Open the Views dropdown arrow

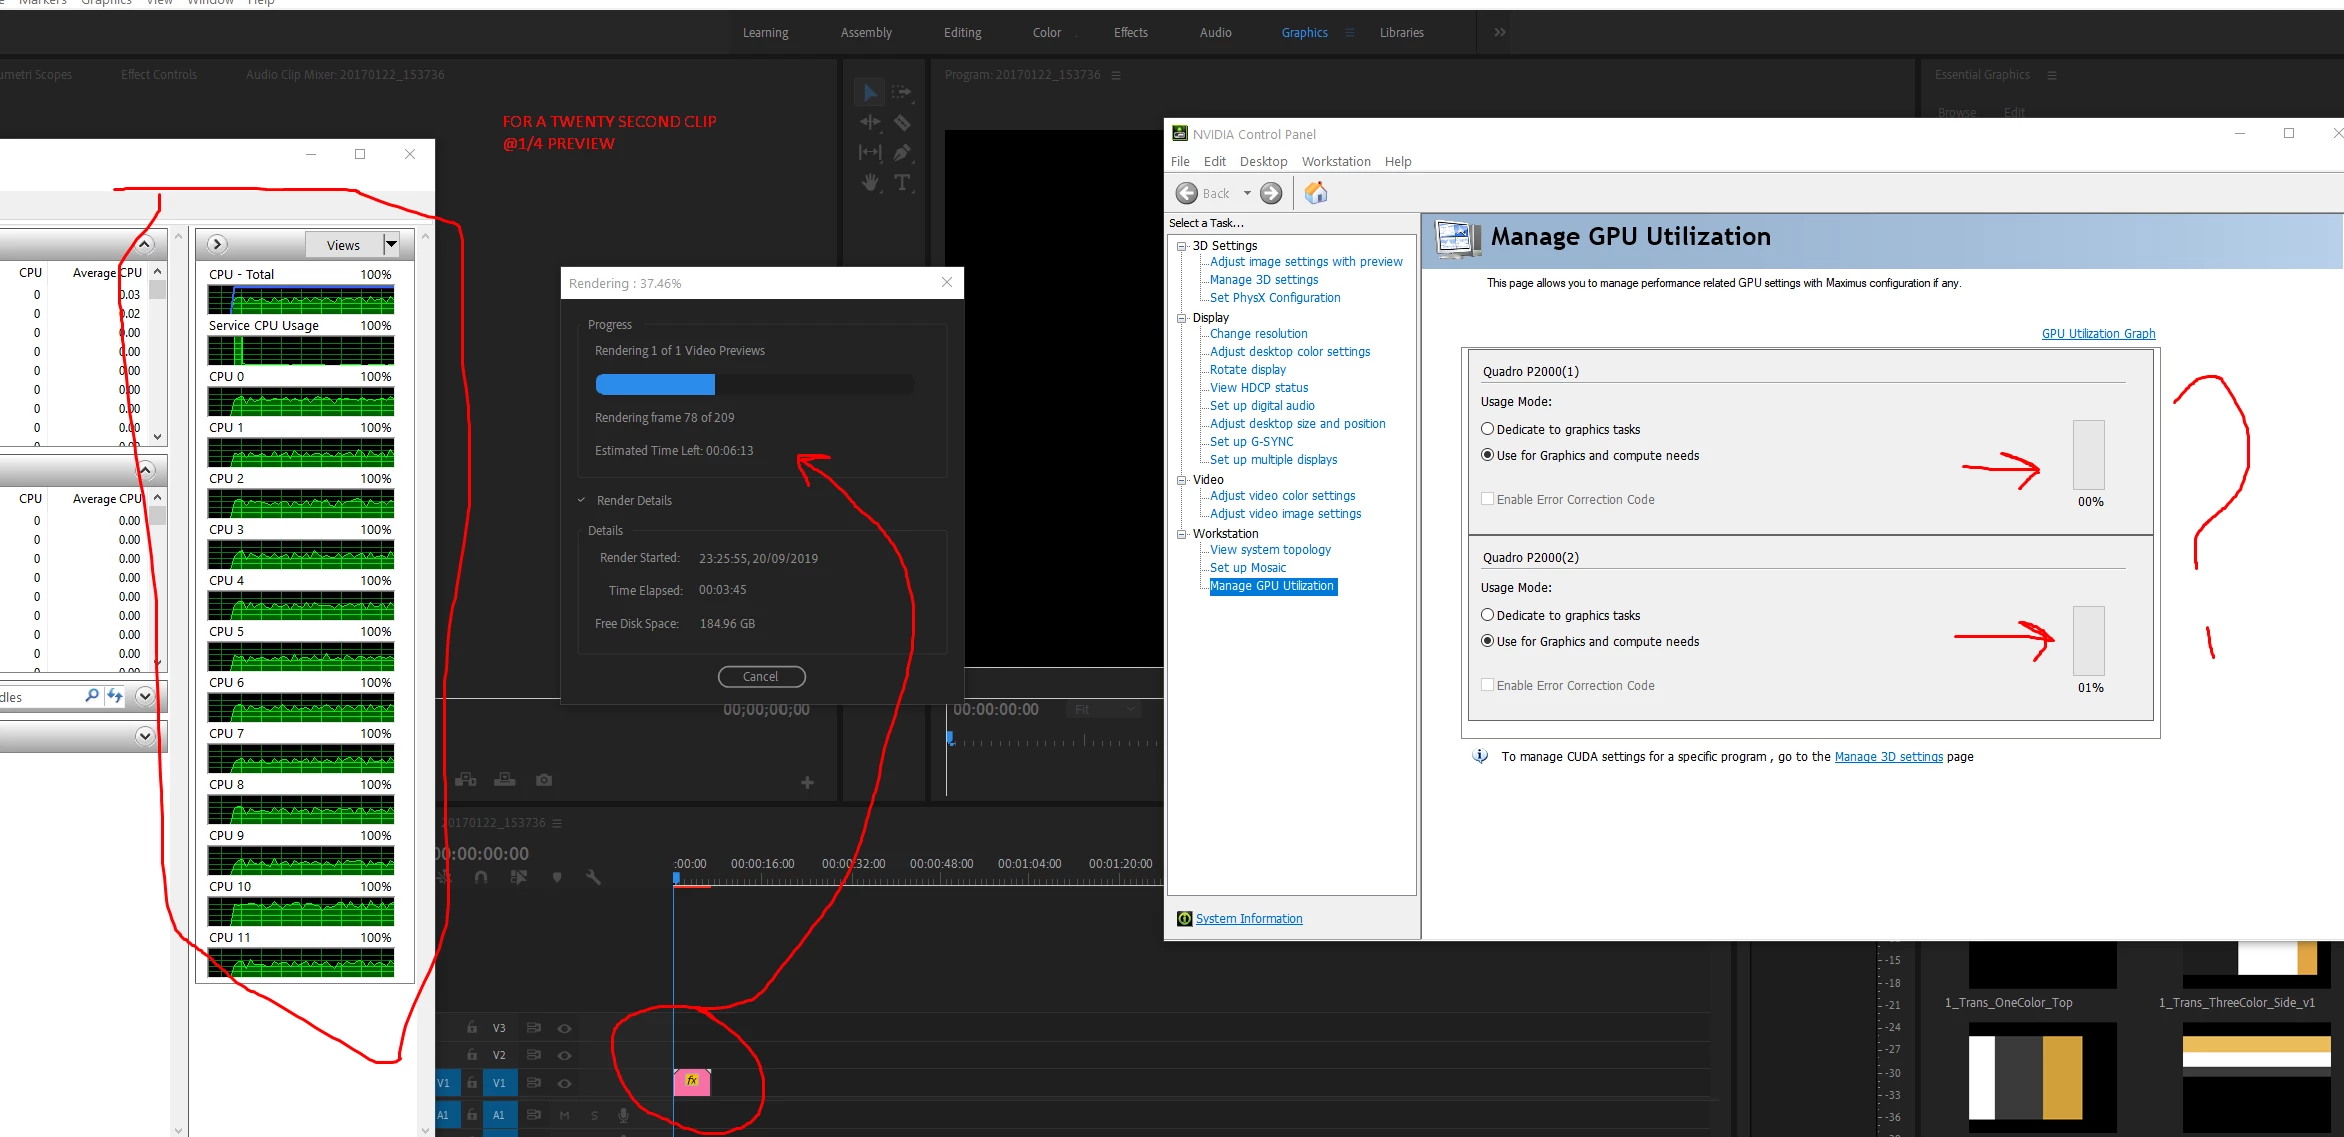tap(392, 245)
